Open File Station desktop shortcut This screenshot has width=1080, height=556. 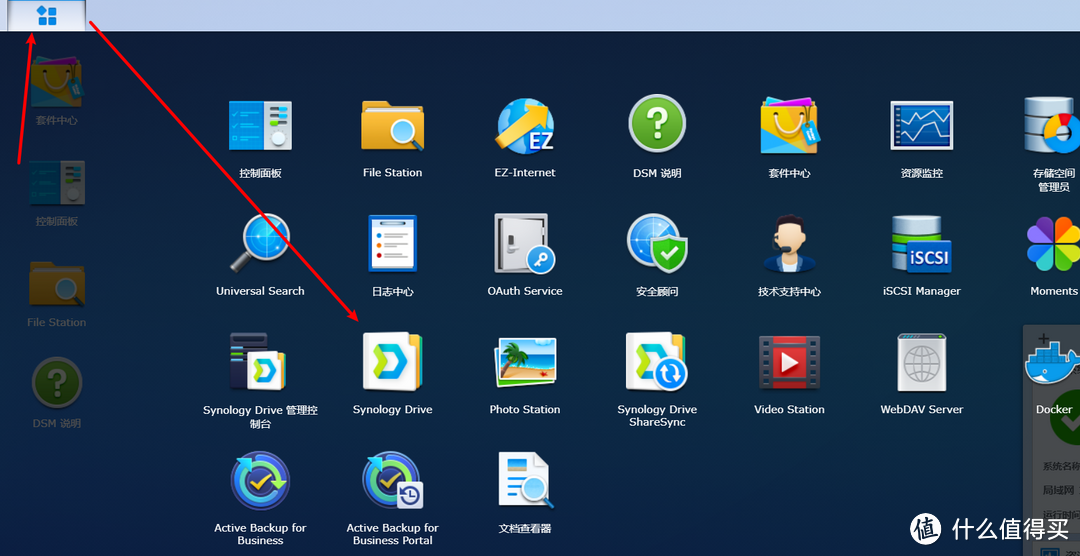[x=56, y=283]
